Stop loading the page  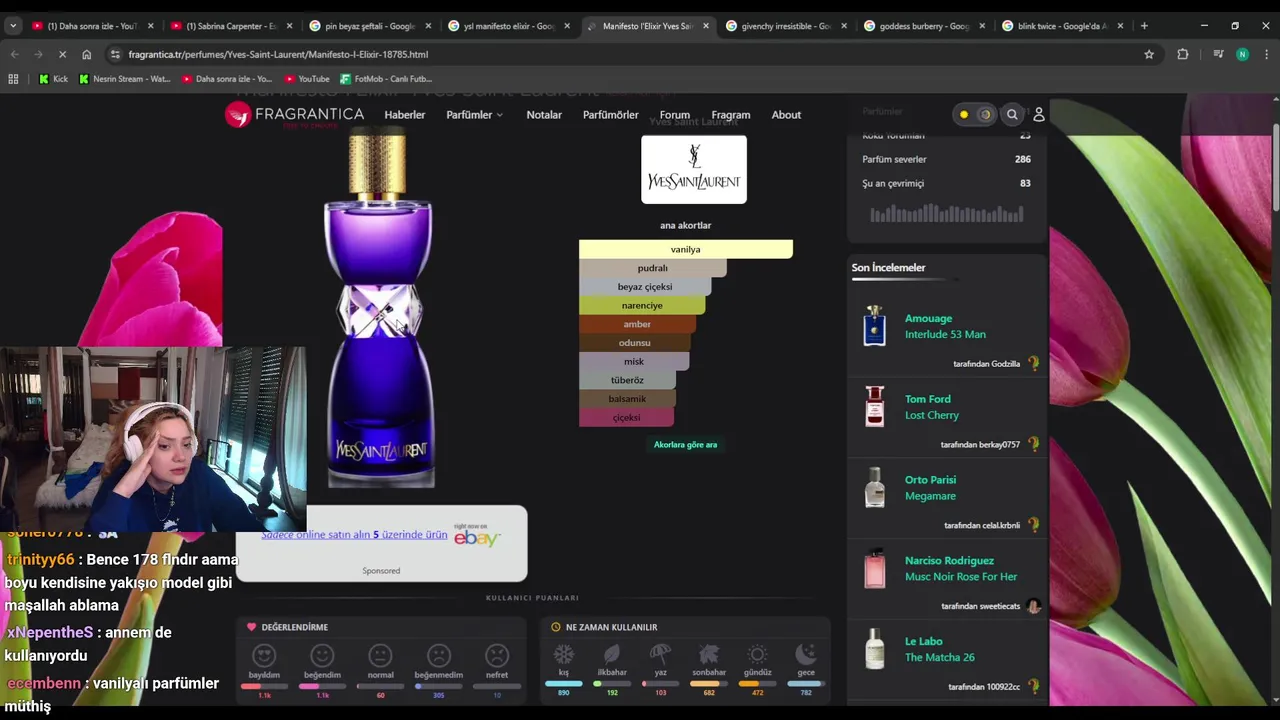(x=62, y=54)
